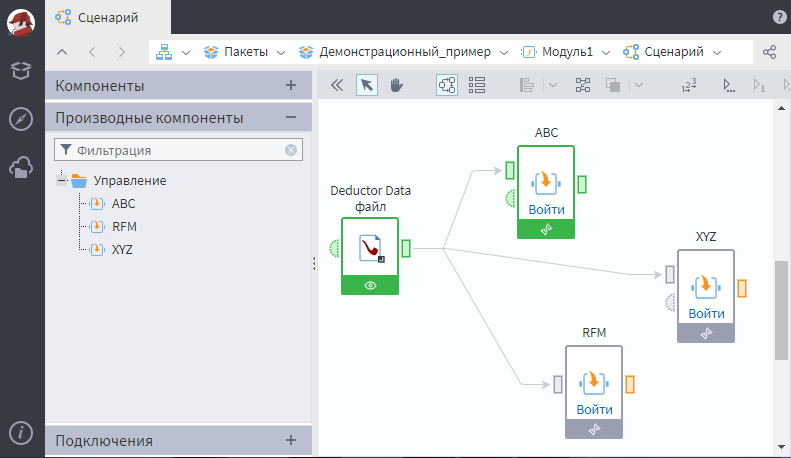The width and height of the screenshot is (791, 458).
Task: Click the execution order numbering icon
Action: 689,85
